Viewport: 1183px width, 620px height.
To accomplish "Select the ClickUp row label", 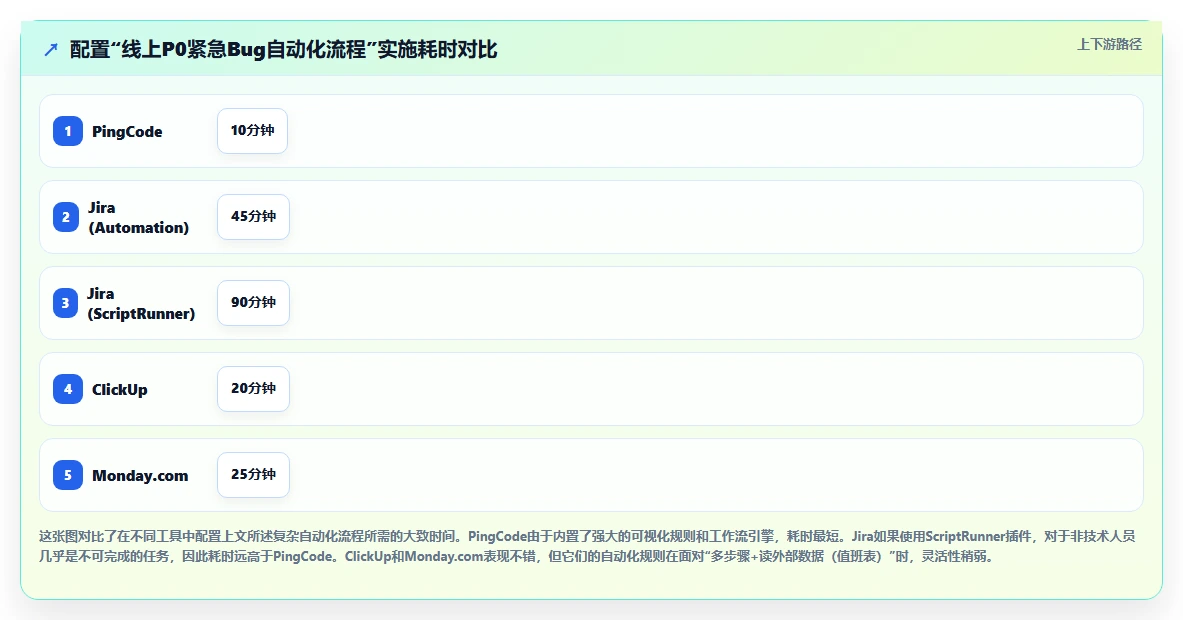I will (x=120, y=390).
